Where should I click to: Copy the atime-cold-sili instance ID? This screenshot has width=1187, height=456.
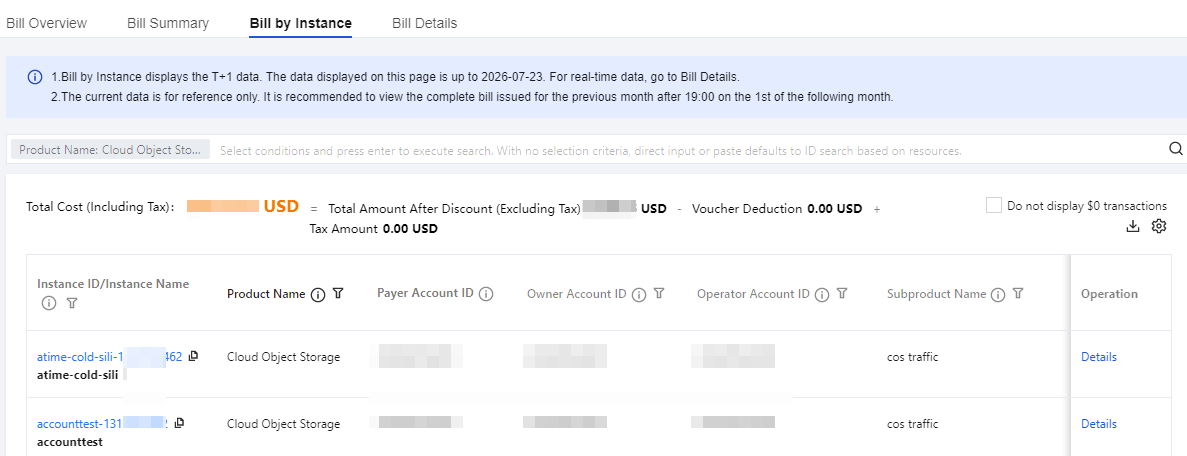coord(193,356)
